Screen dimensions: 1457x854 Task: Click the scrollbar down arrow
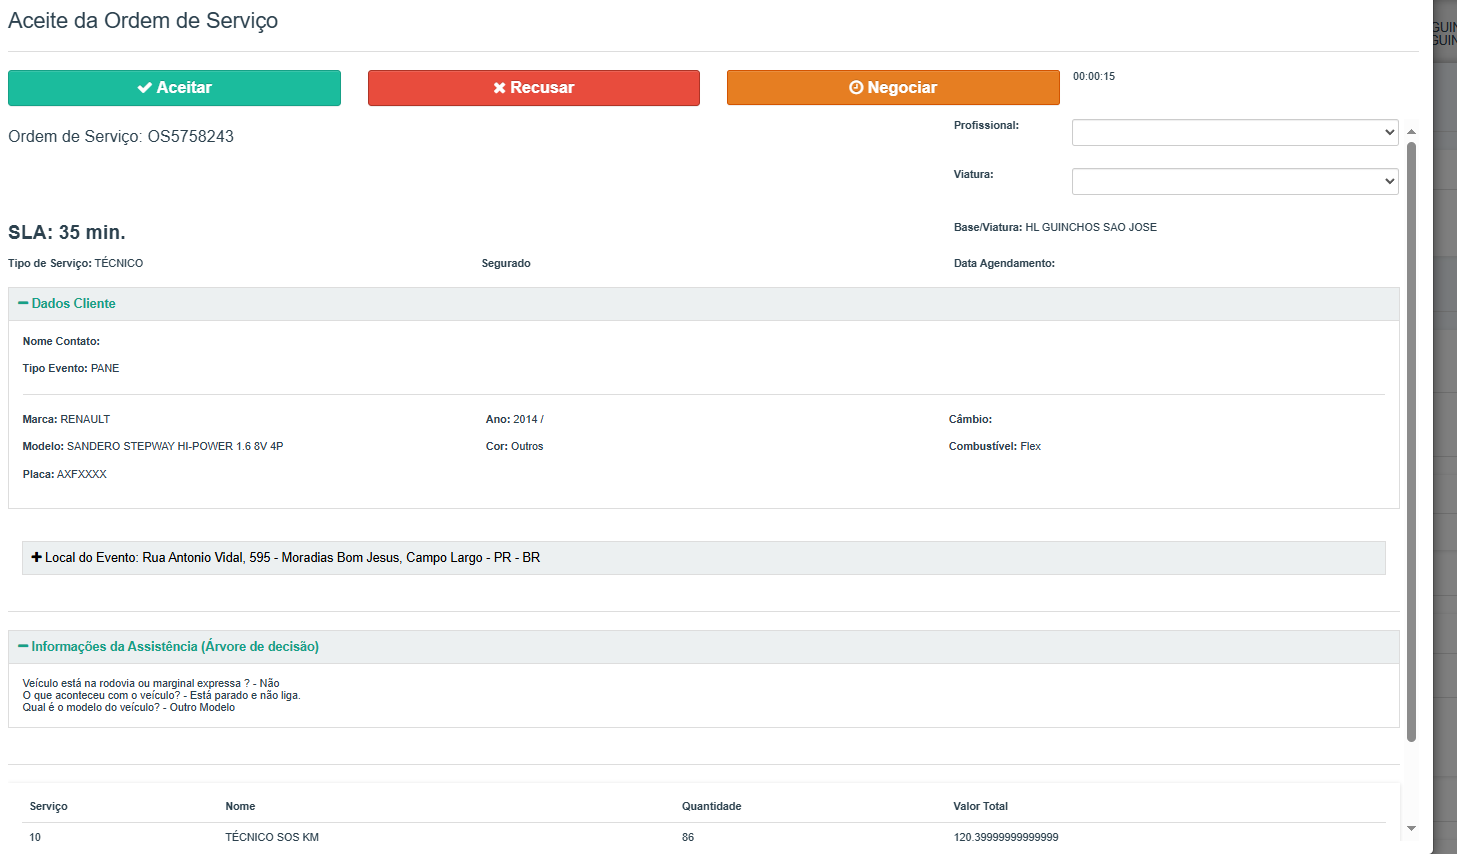click(1411, 828)
